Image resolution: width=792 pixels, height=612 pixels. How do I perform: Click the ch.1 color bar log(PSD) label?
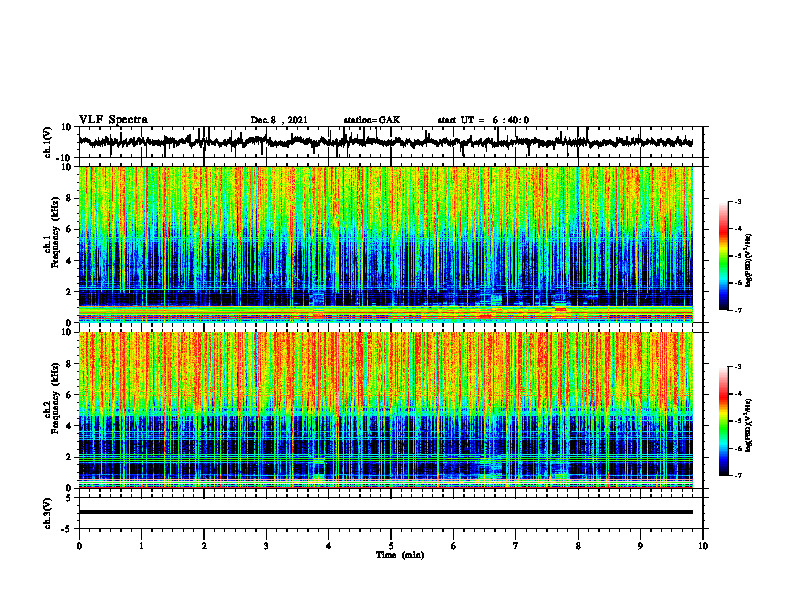[x=749, y=261]
